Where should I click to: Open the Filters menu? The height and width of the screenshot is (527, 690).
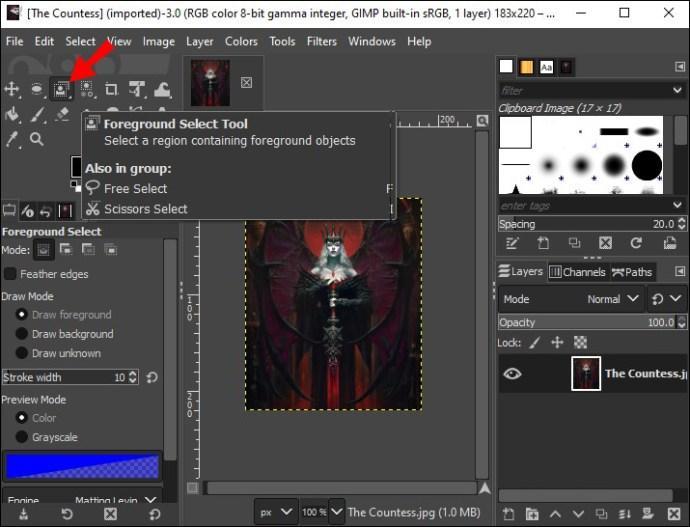click(x=322, y=41)
